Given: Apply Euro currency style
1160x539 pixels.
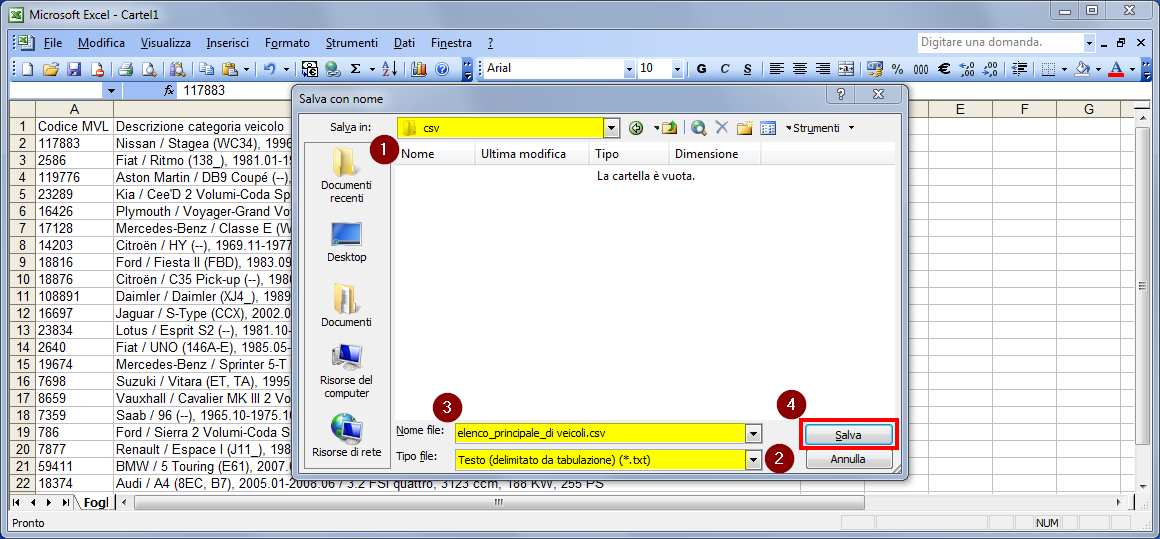Looking at the screenshot, I should point(944,69).
